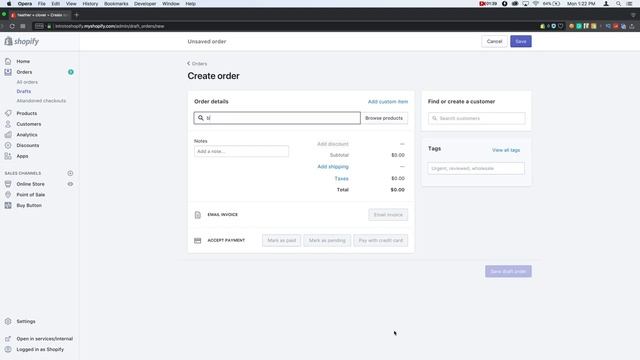Click the Orders badge indicator
Screen dimensions: 640x360
coord(71,72)
